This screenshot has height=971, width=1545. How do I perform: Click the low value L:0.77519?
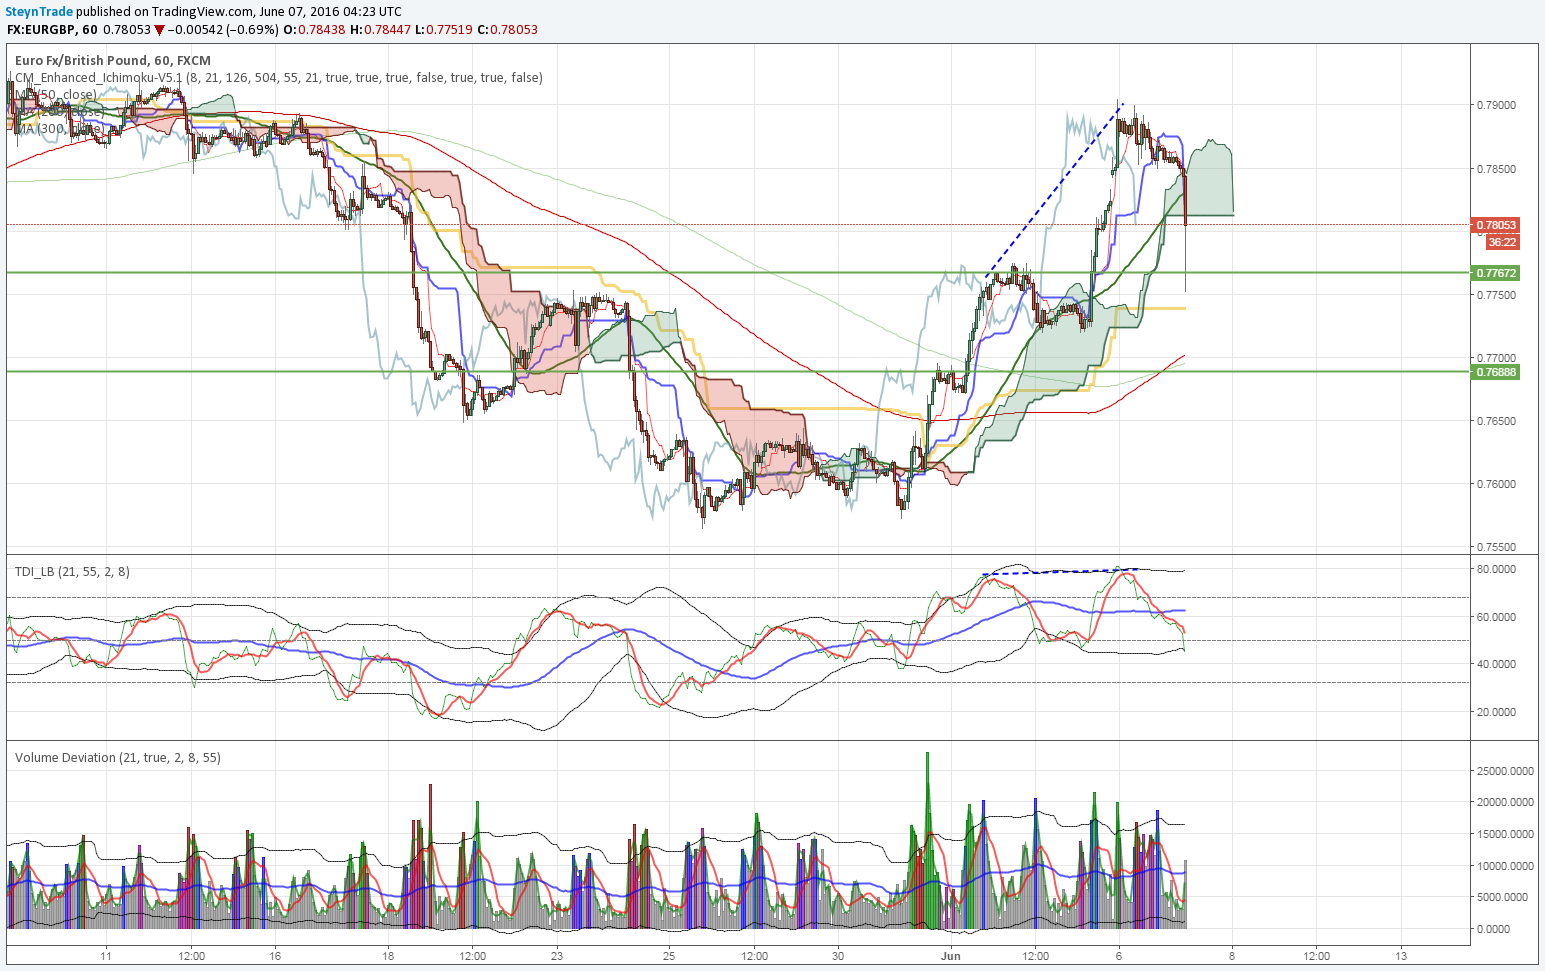coord(444,29)
